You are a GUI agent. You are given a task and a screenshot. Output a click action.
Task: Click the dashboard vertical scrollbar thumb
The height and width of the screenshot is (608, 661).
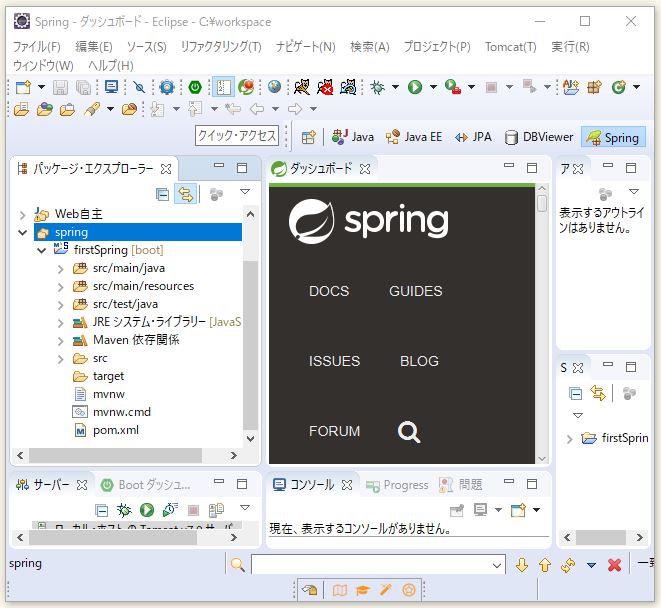pyautogui.click(x=542, y=203)
